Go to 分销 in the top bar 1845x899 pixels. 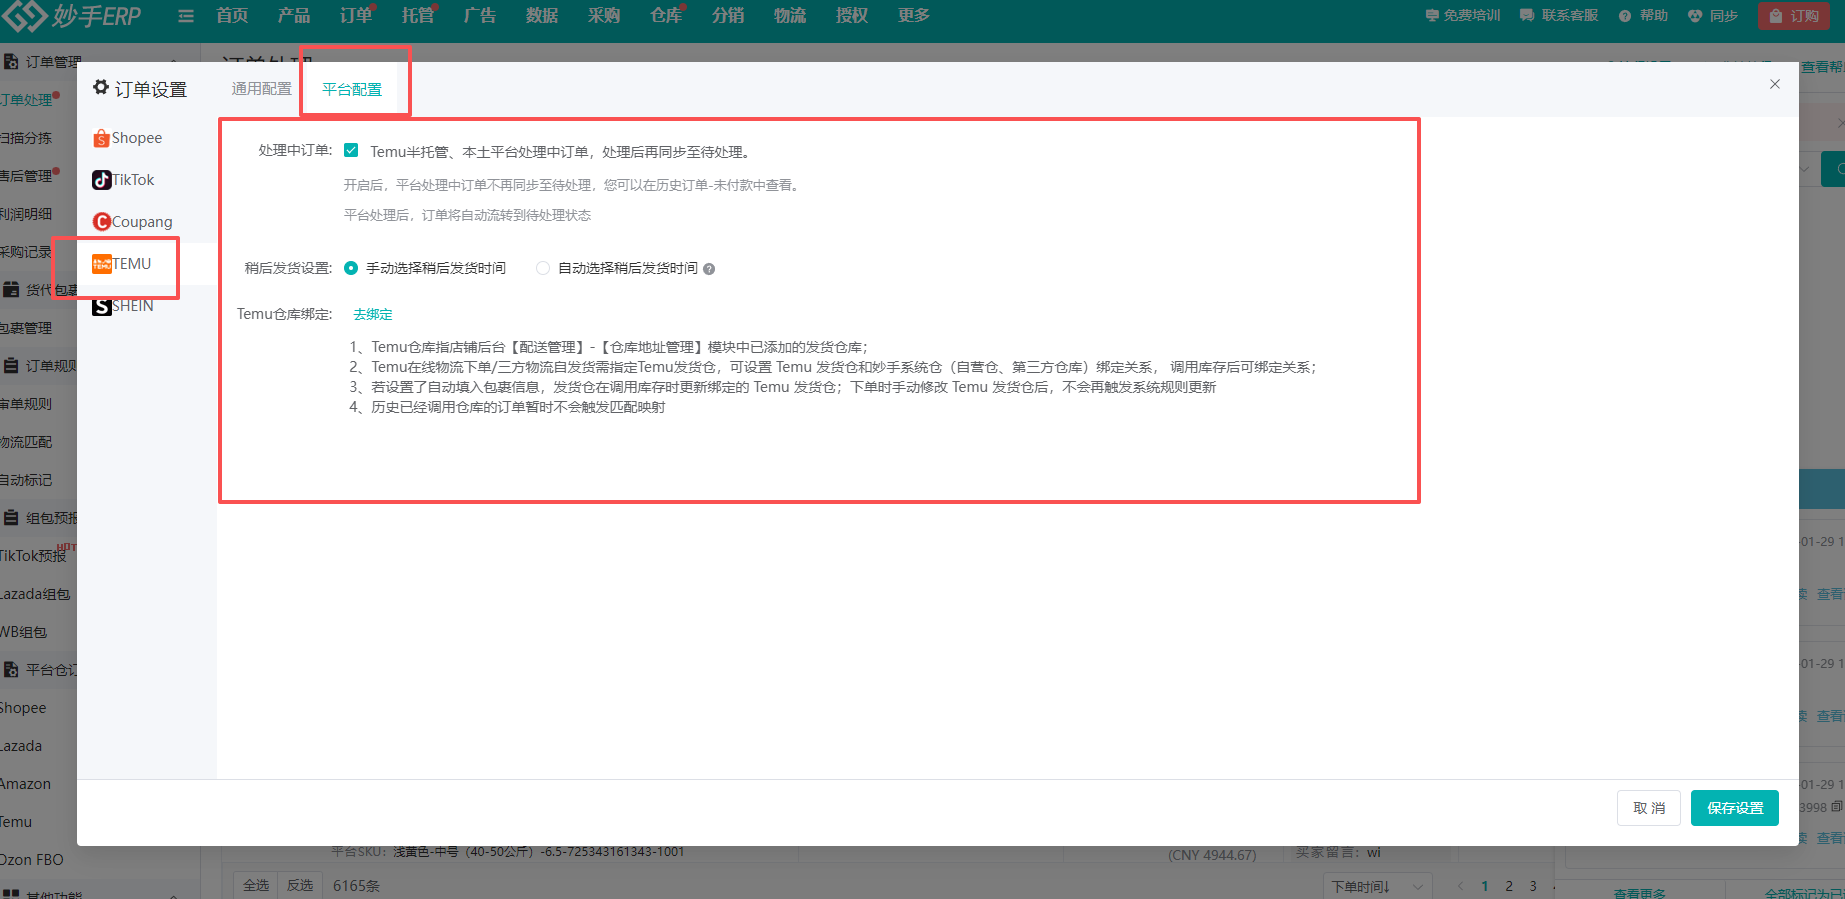pos(728,16)
